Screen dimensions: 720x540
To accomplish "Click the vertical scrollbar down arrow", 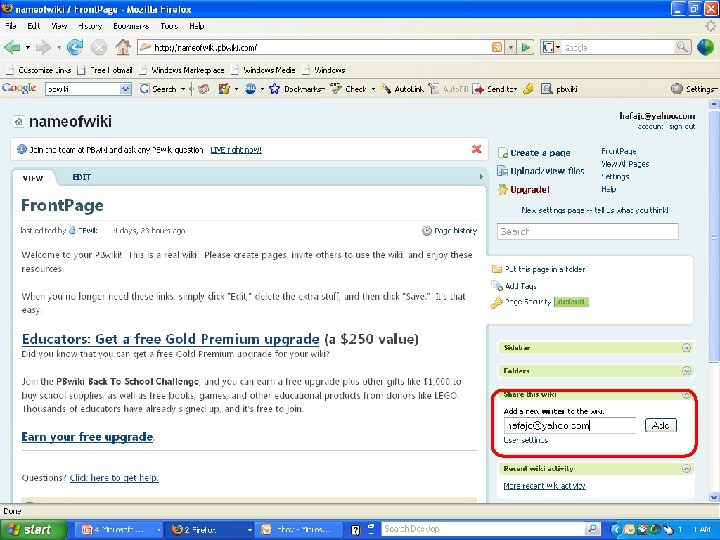I will coord(714,497).
